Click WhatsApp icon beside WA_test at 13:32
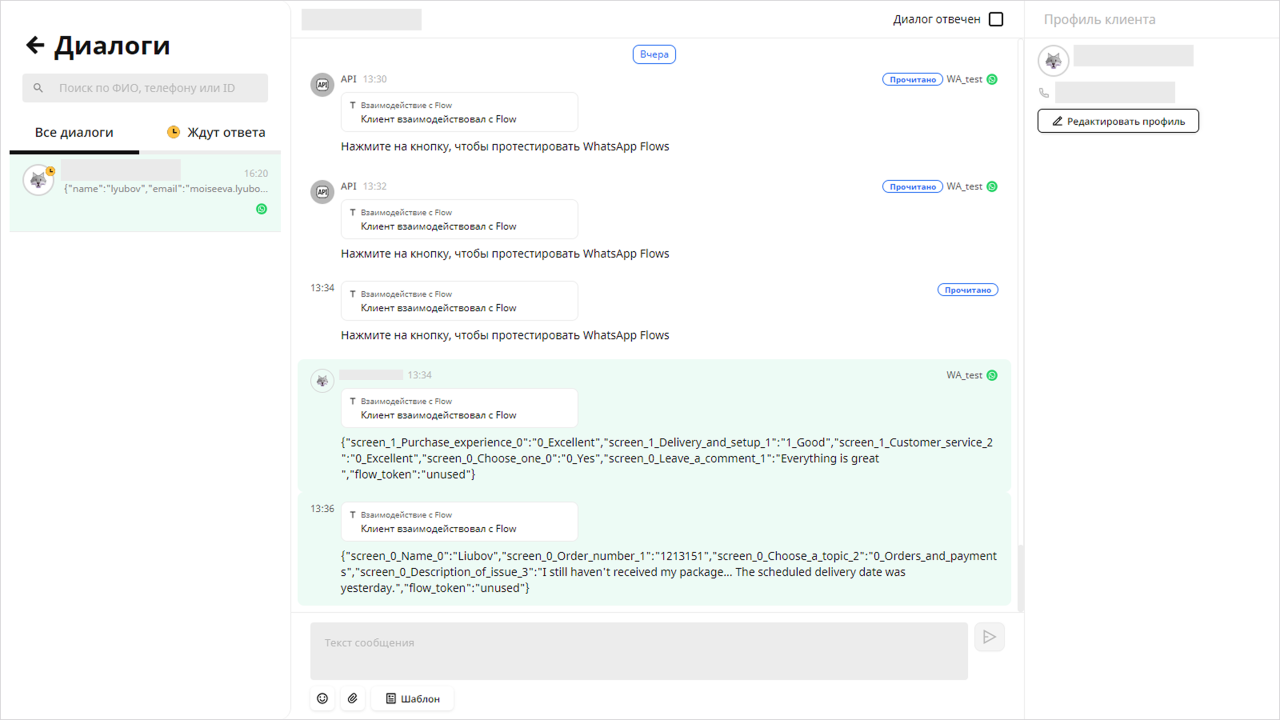This screenshot has width=1280, height=720. (x=992, y=186)
